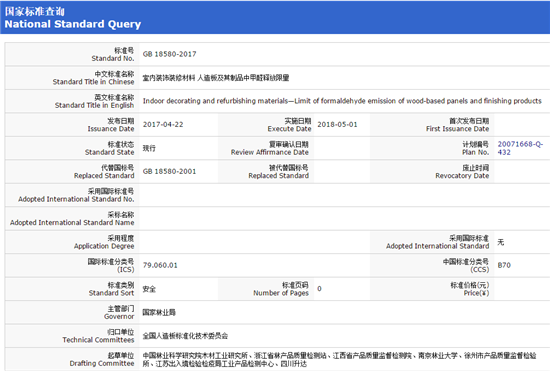Select the number of pages value 0

click(319, 289)
